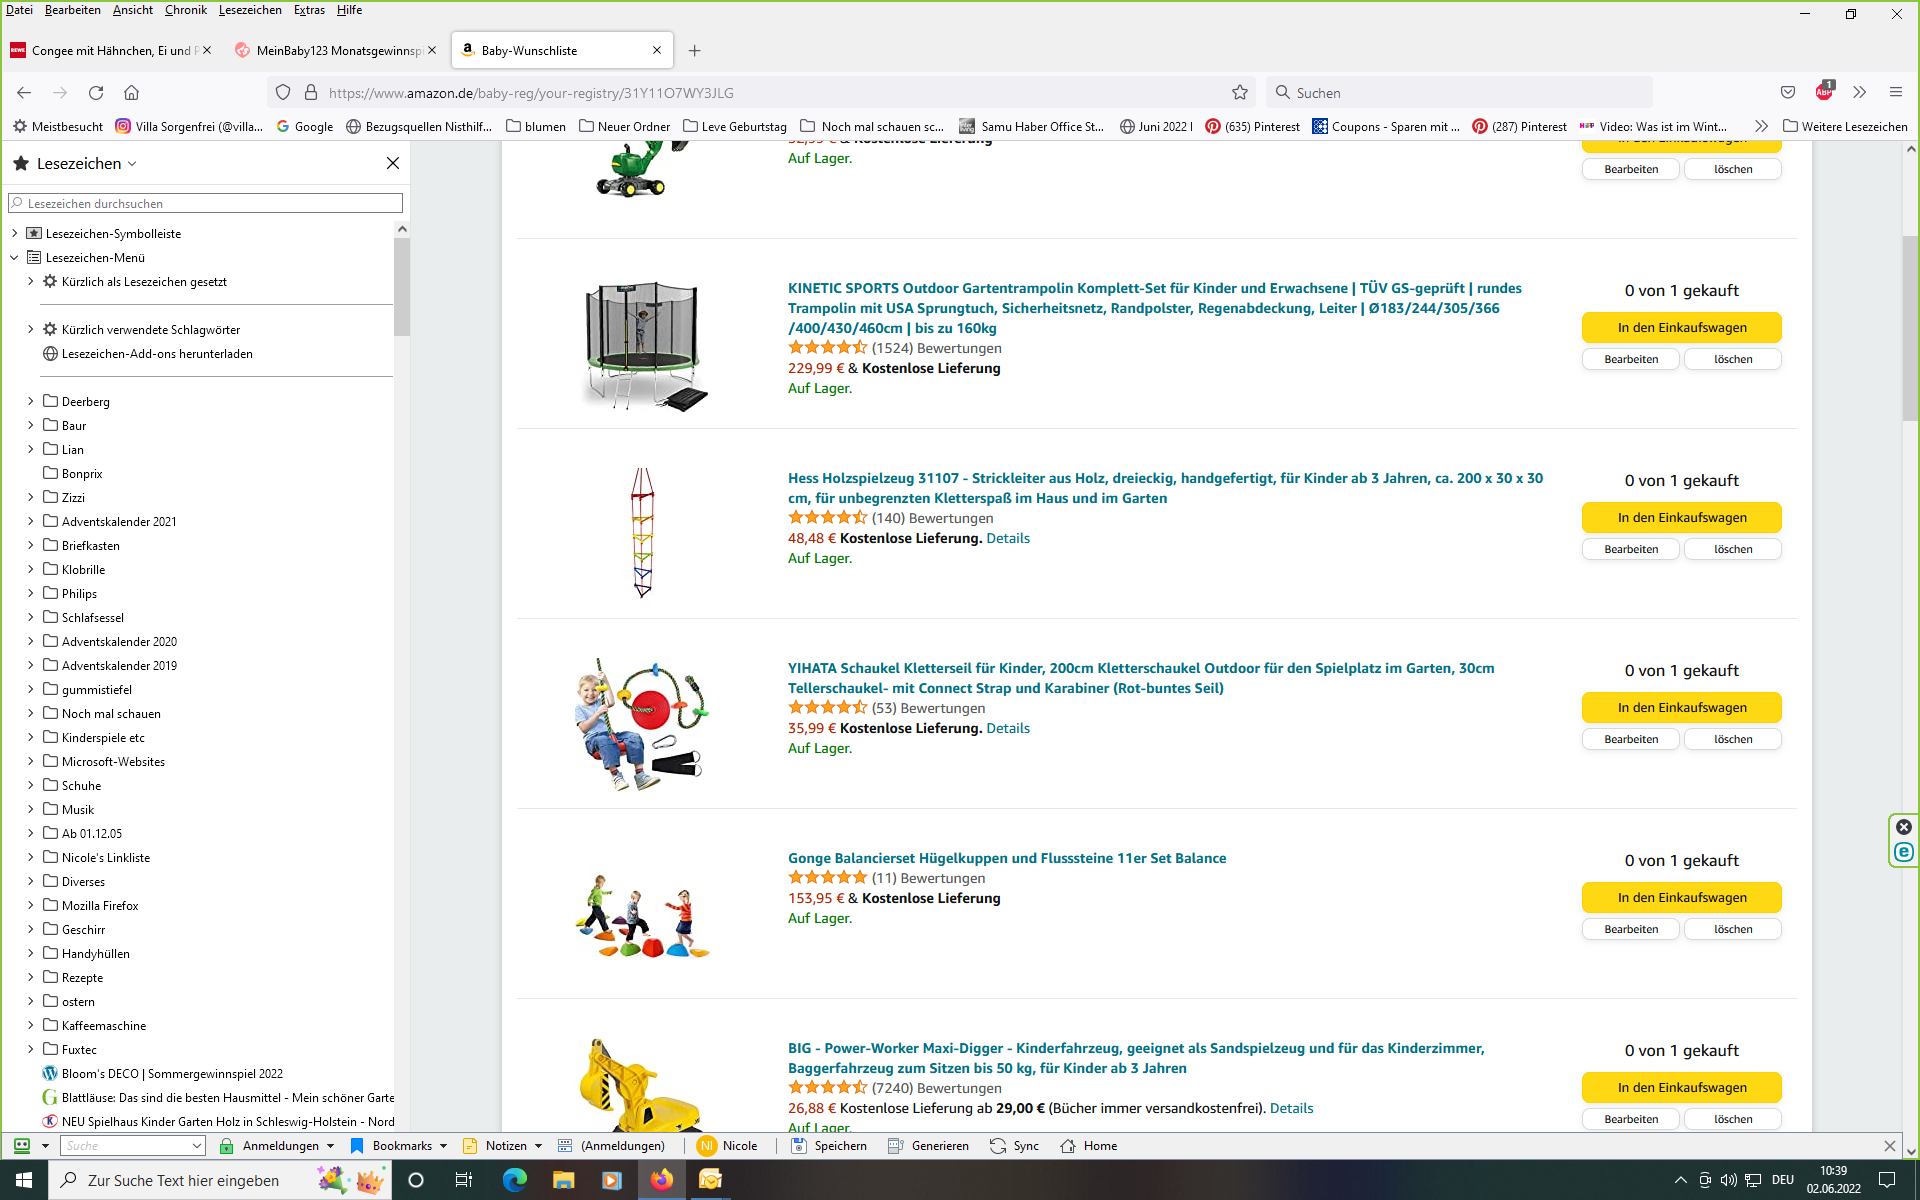Open Suche combo box dropdown arrow
Viewport: 1920px width, 1200px height.
click(x=196, y=1146)
